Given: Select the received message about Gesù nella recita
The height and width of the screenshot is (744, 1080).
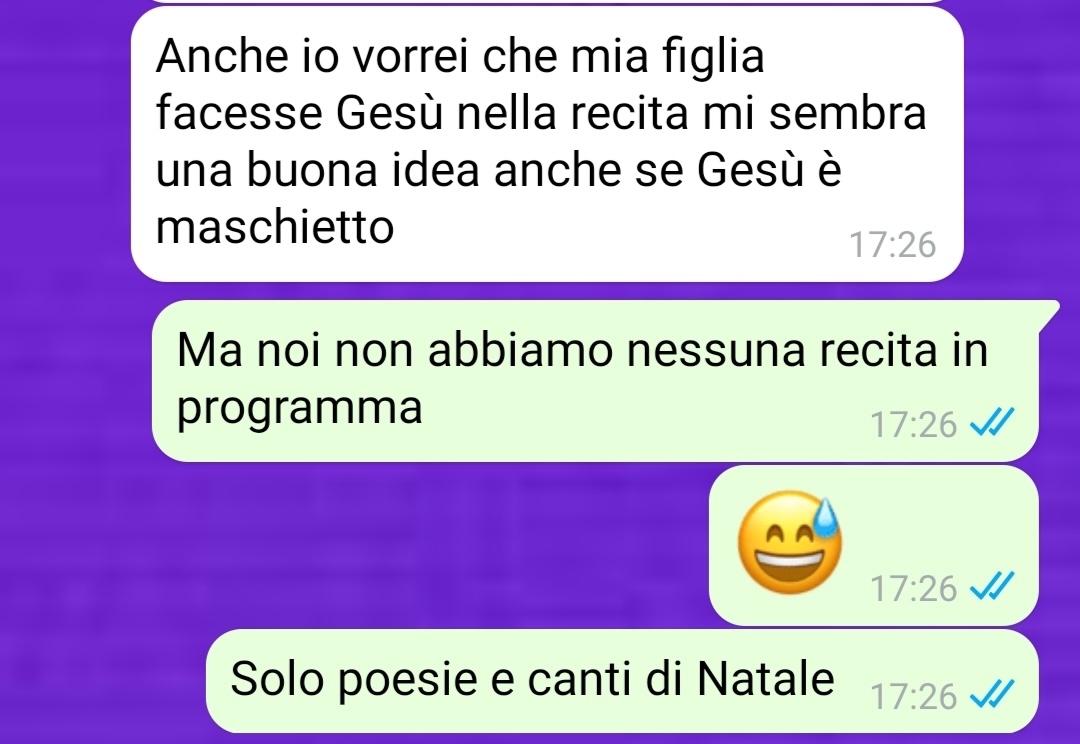Looking at the screenshot, I should tap(547, 145).
